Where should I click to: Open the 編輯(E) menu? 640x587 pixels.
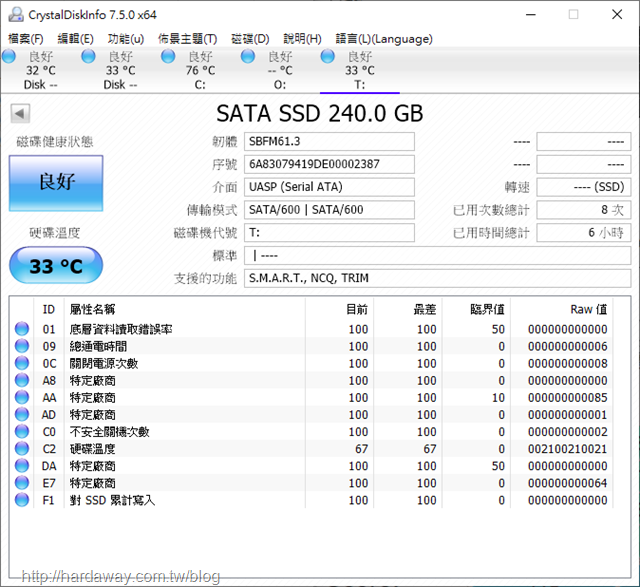[76, 39]
